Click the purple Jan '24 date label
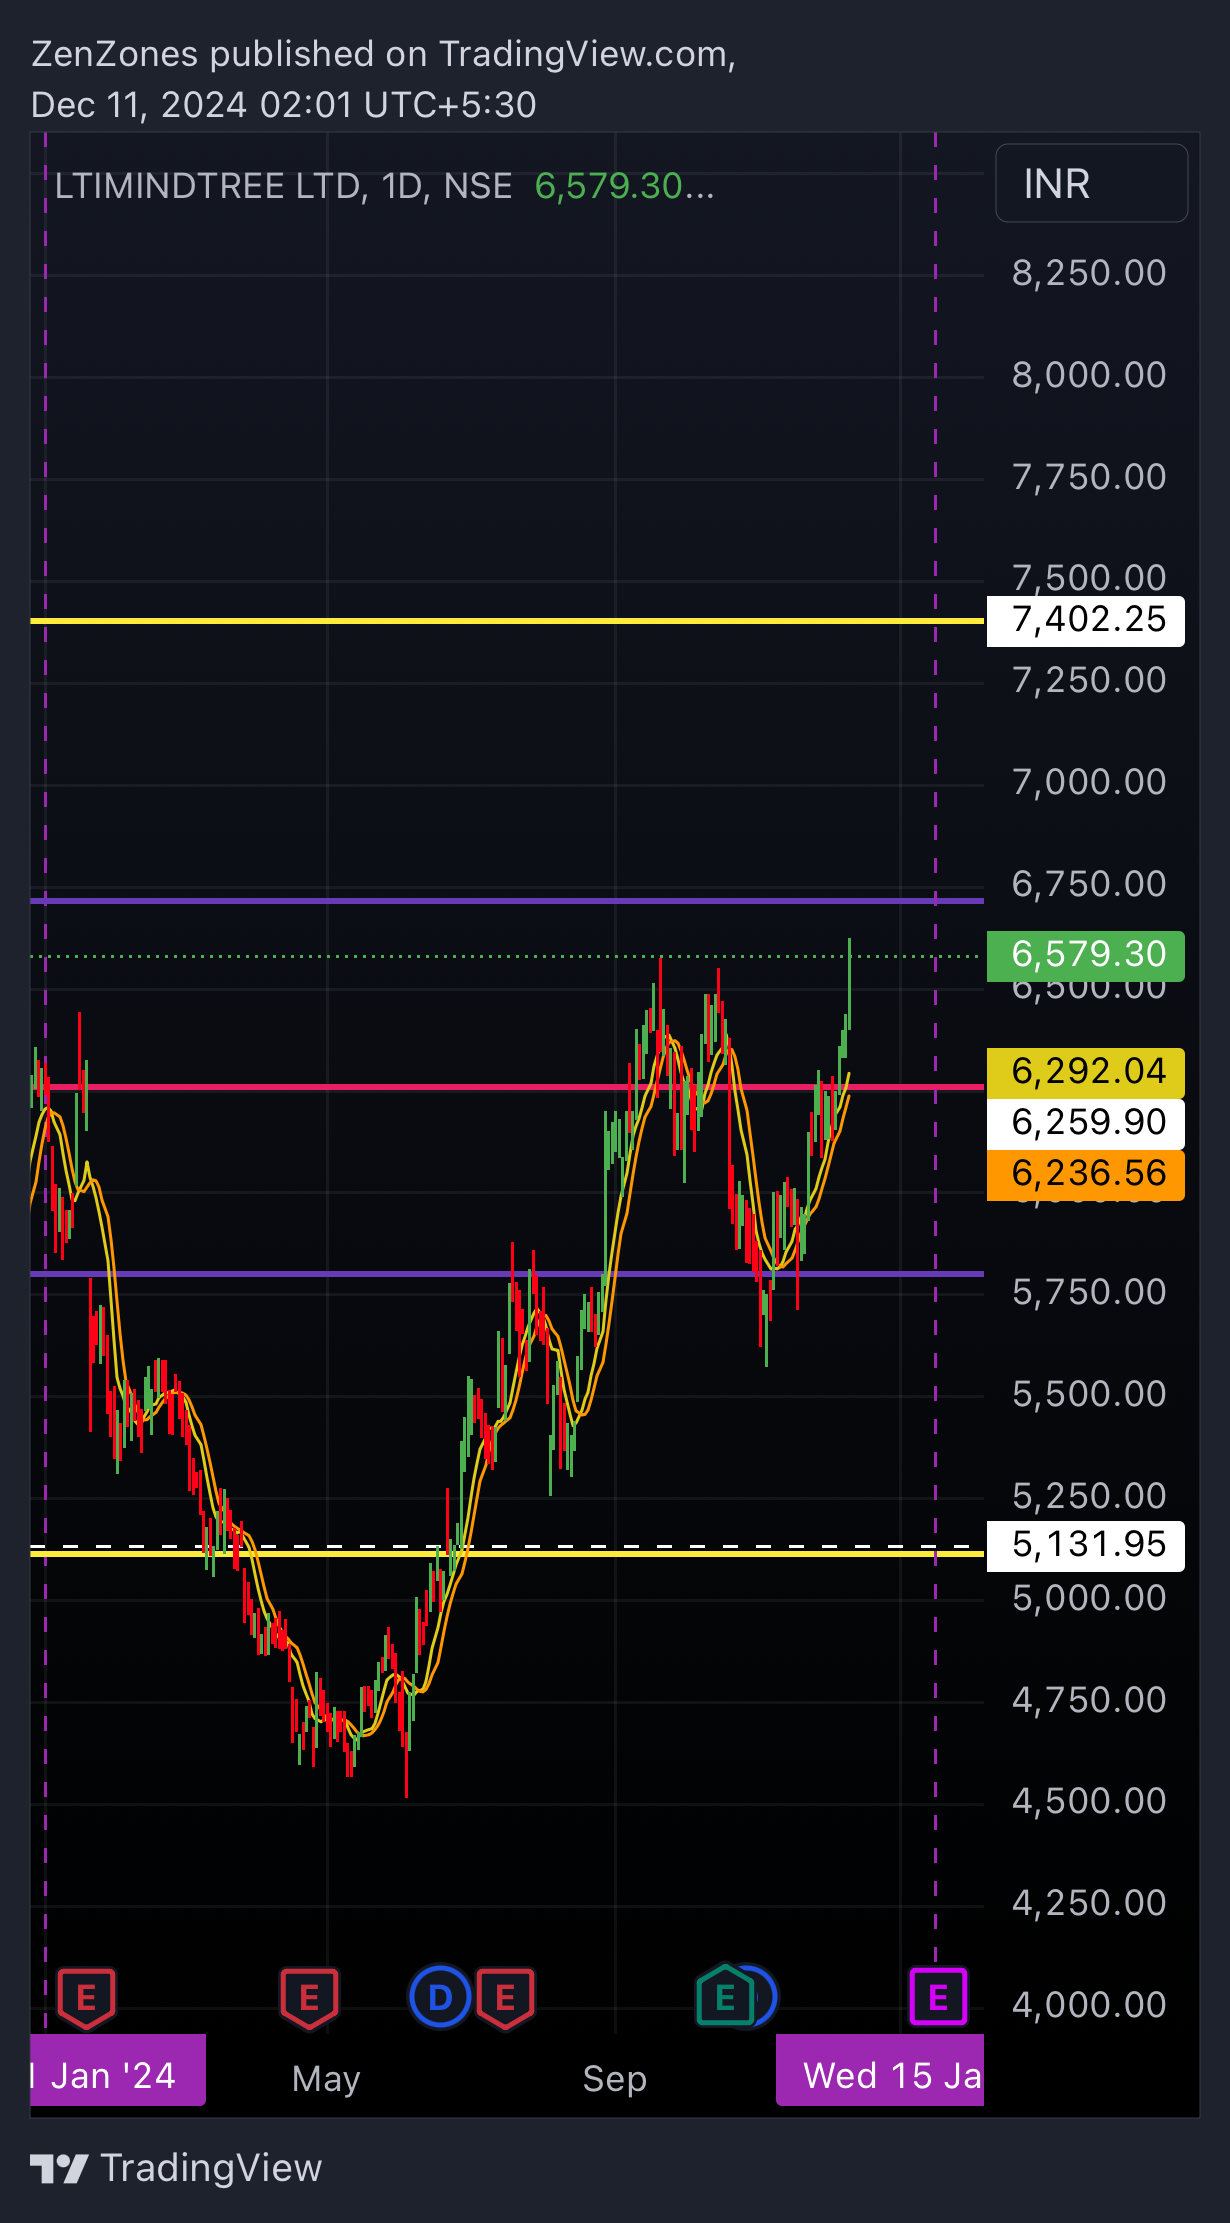The image size is (1230, 2223). (118, 2069)
